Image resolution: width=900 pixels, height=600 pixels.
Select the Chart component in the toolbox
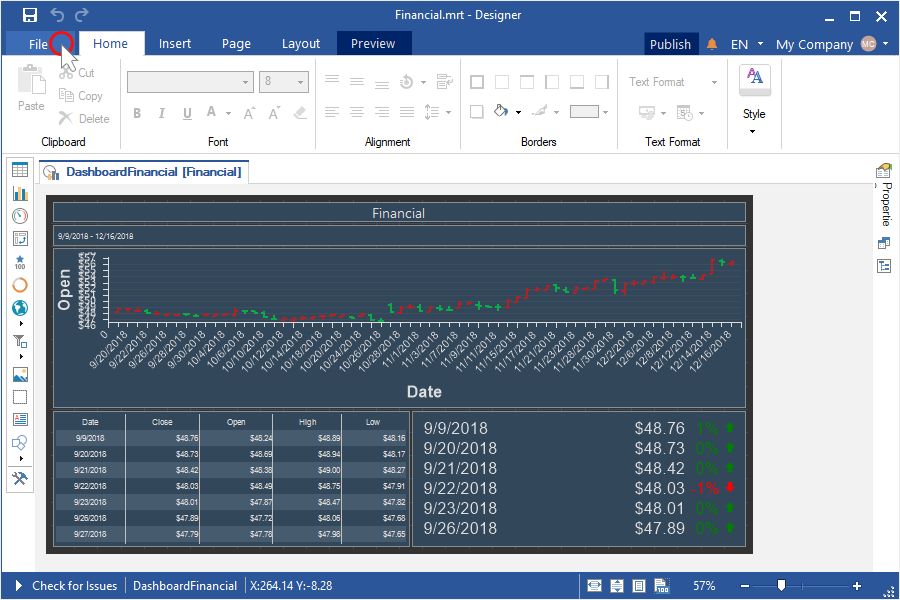coord(20,193)
